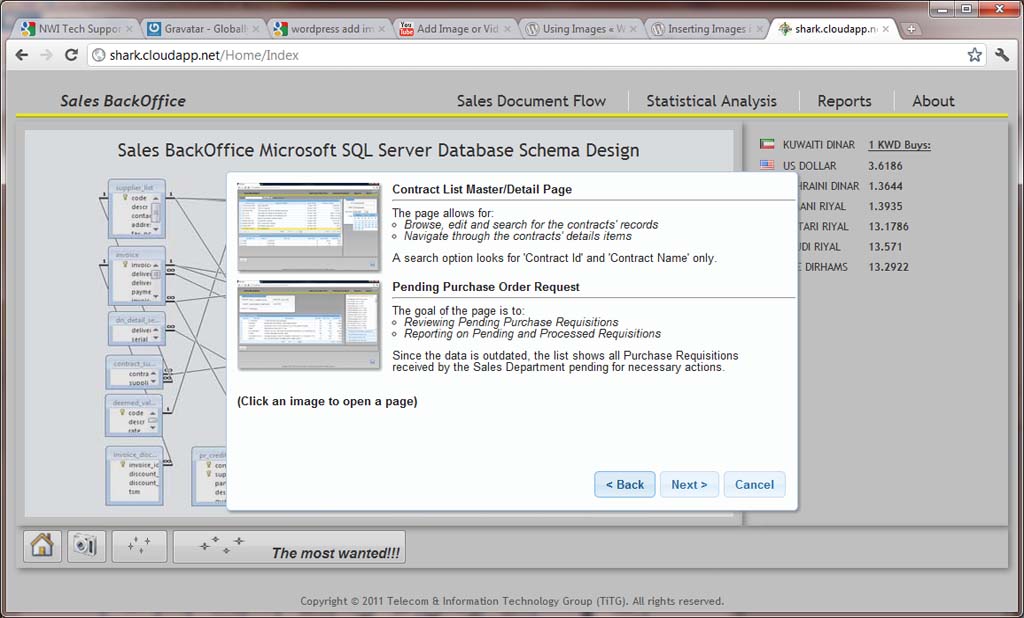Open the Chrome wrench settings menu

point(1002,55)
